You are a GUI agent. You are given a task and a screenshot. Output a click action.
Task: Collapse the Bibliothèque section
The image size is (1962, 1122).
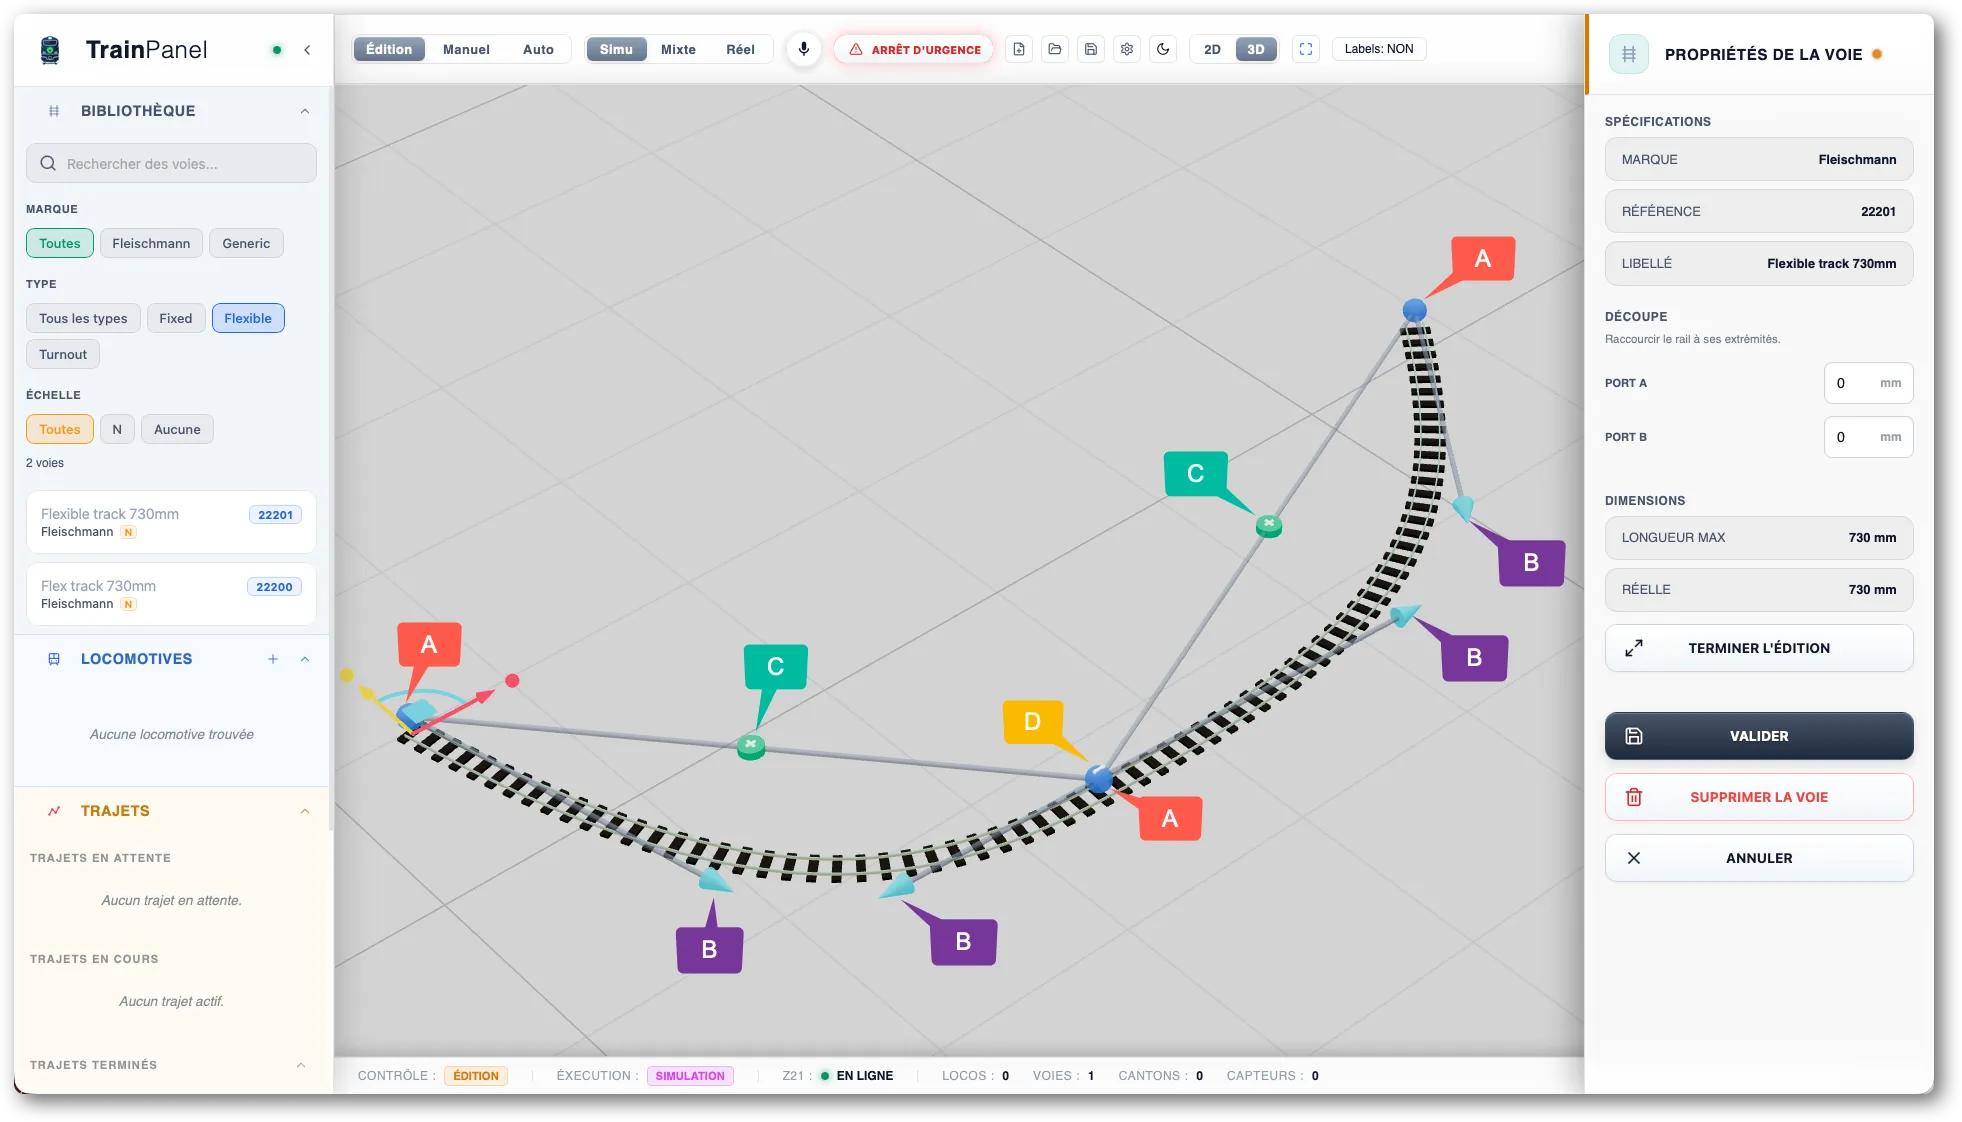click(x=305, y=111)
